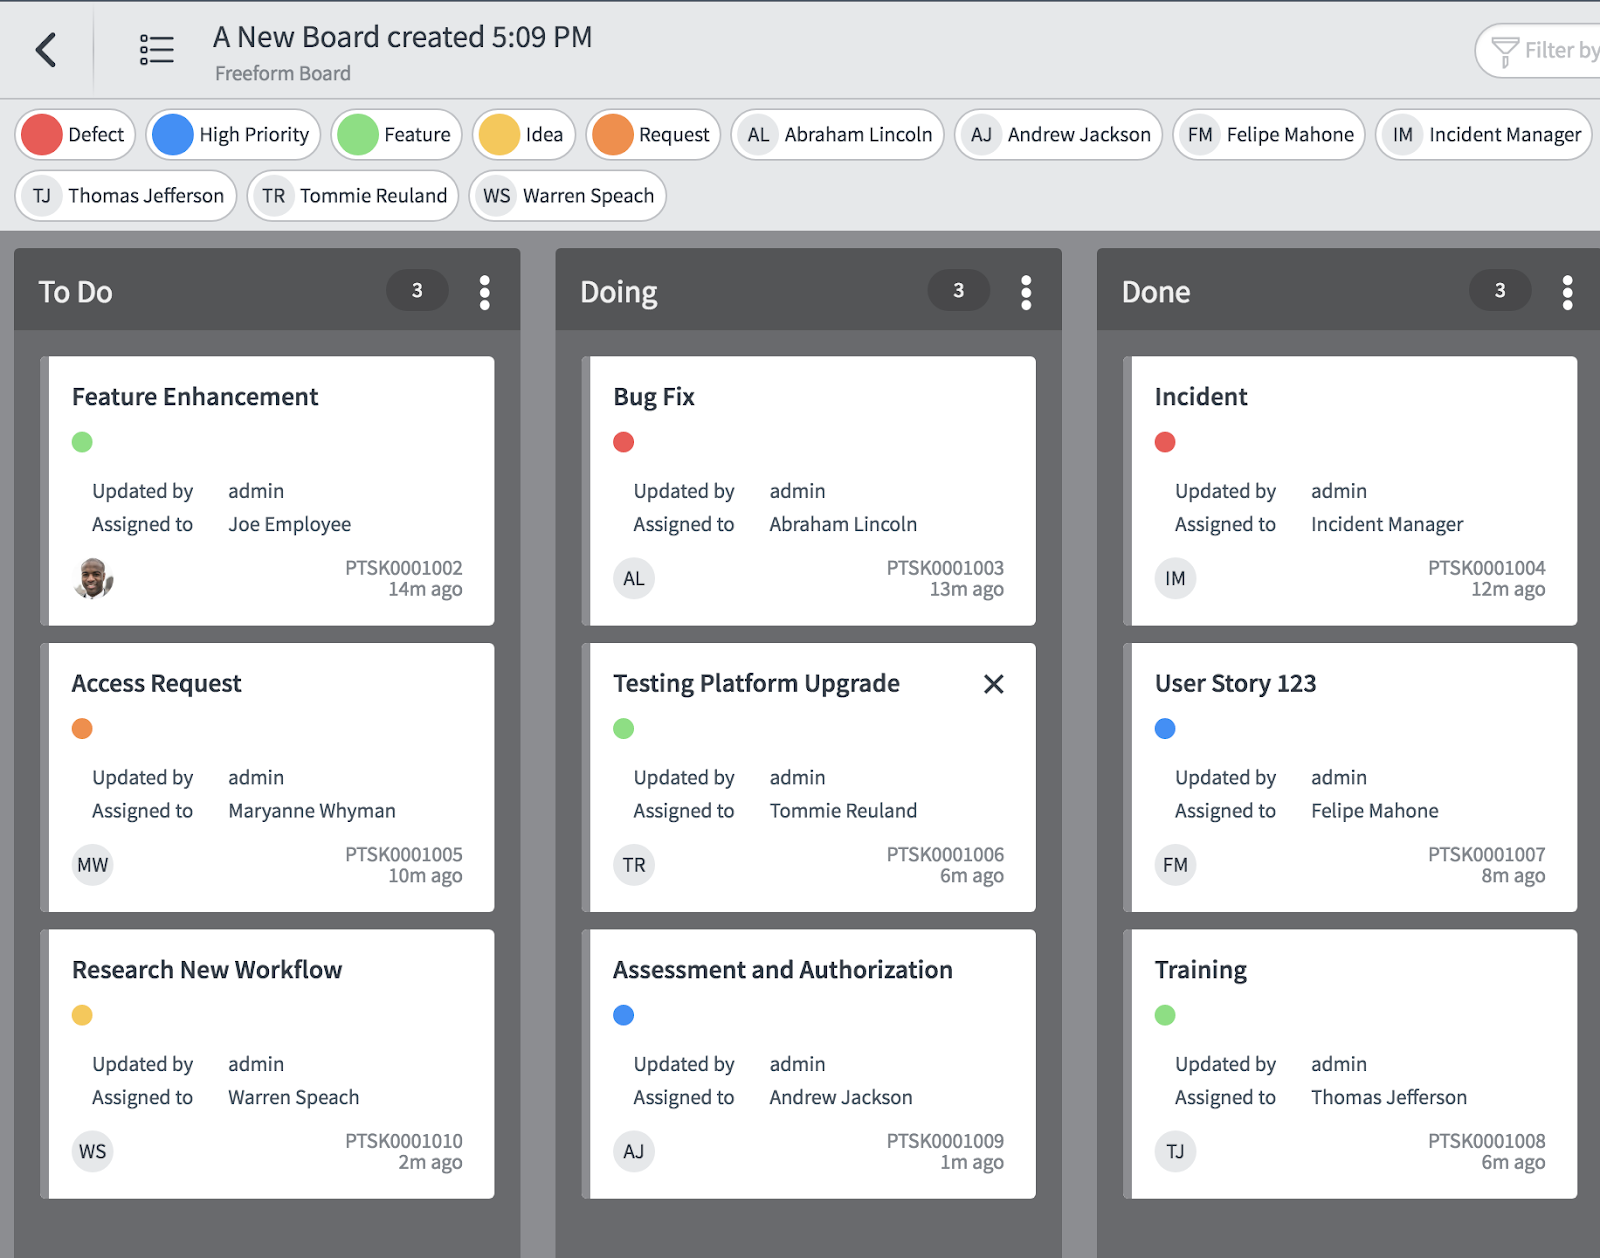Filter by Abraham Lincoln assignee chip

838,135
